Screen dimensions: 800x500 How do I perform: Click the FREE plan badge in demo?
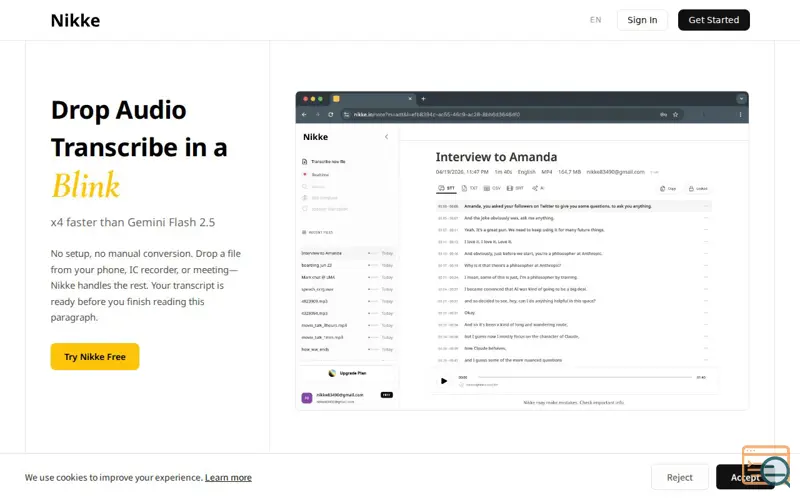[x=387, y=395]
